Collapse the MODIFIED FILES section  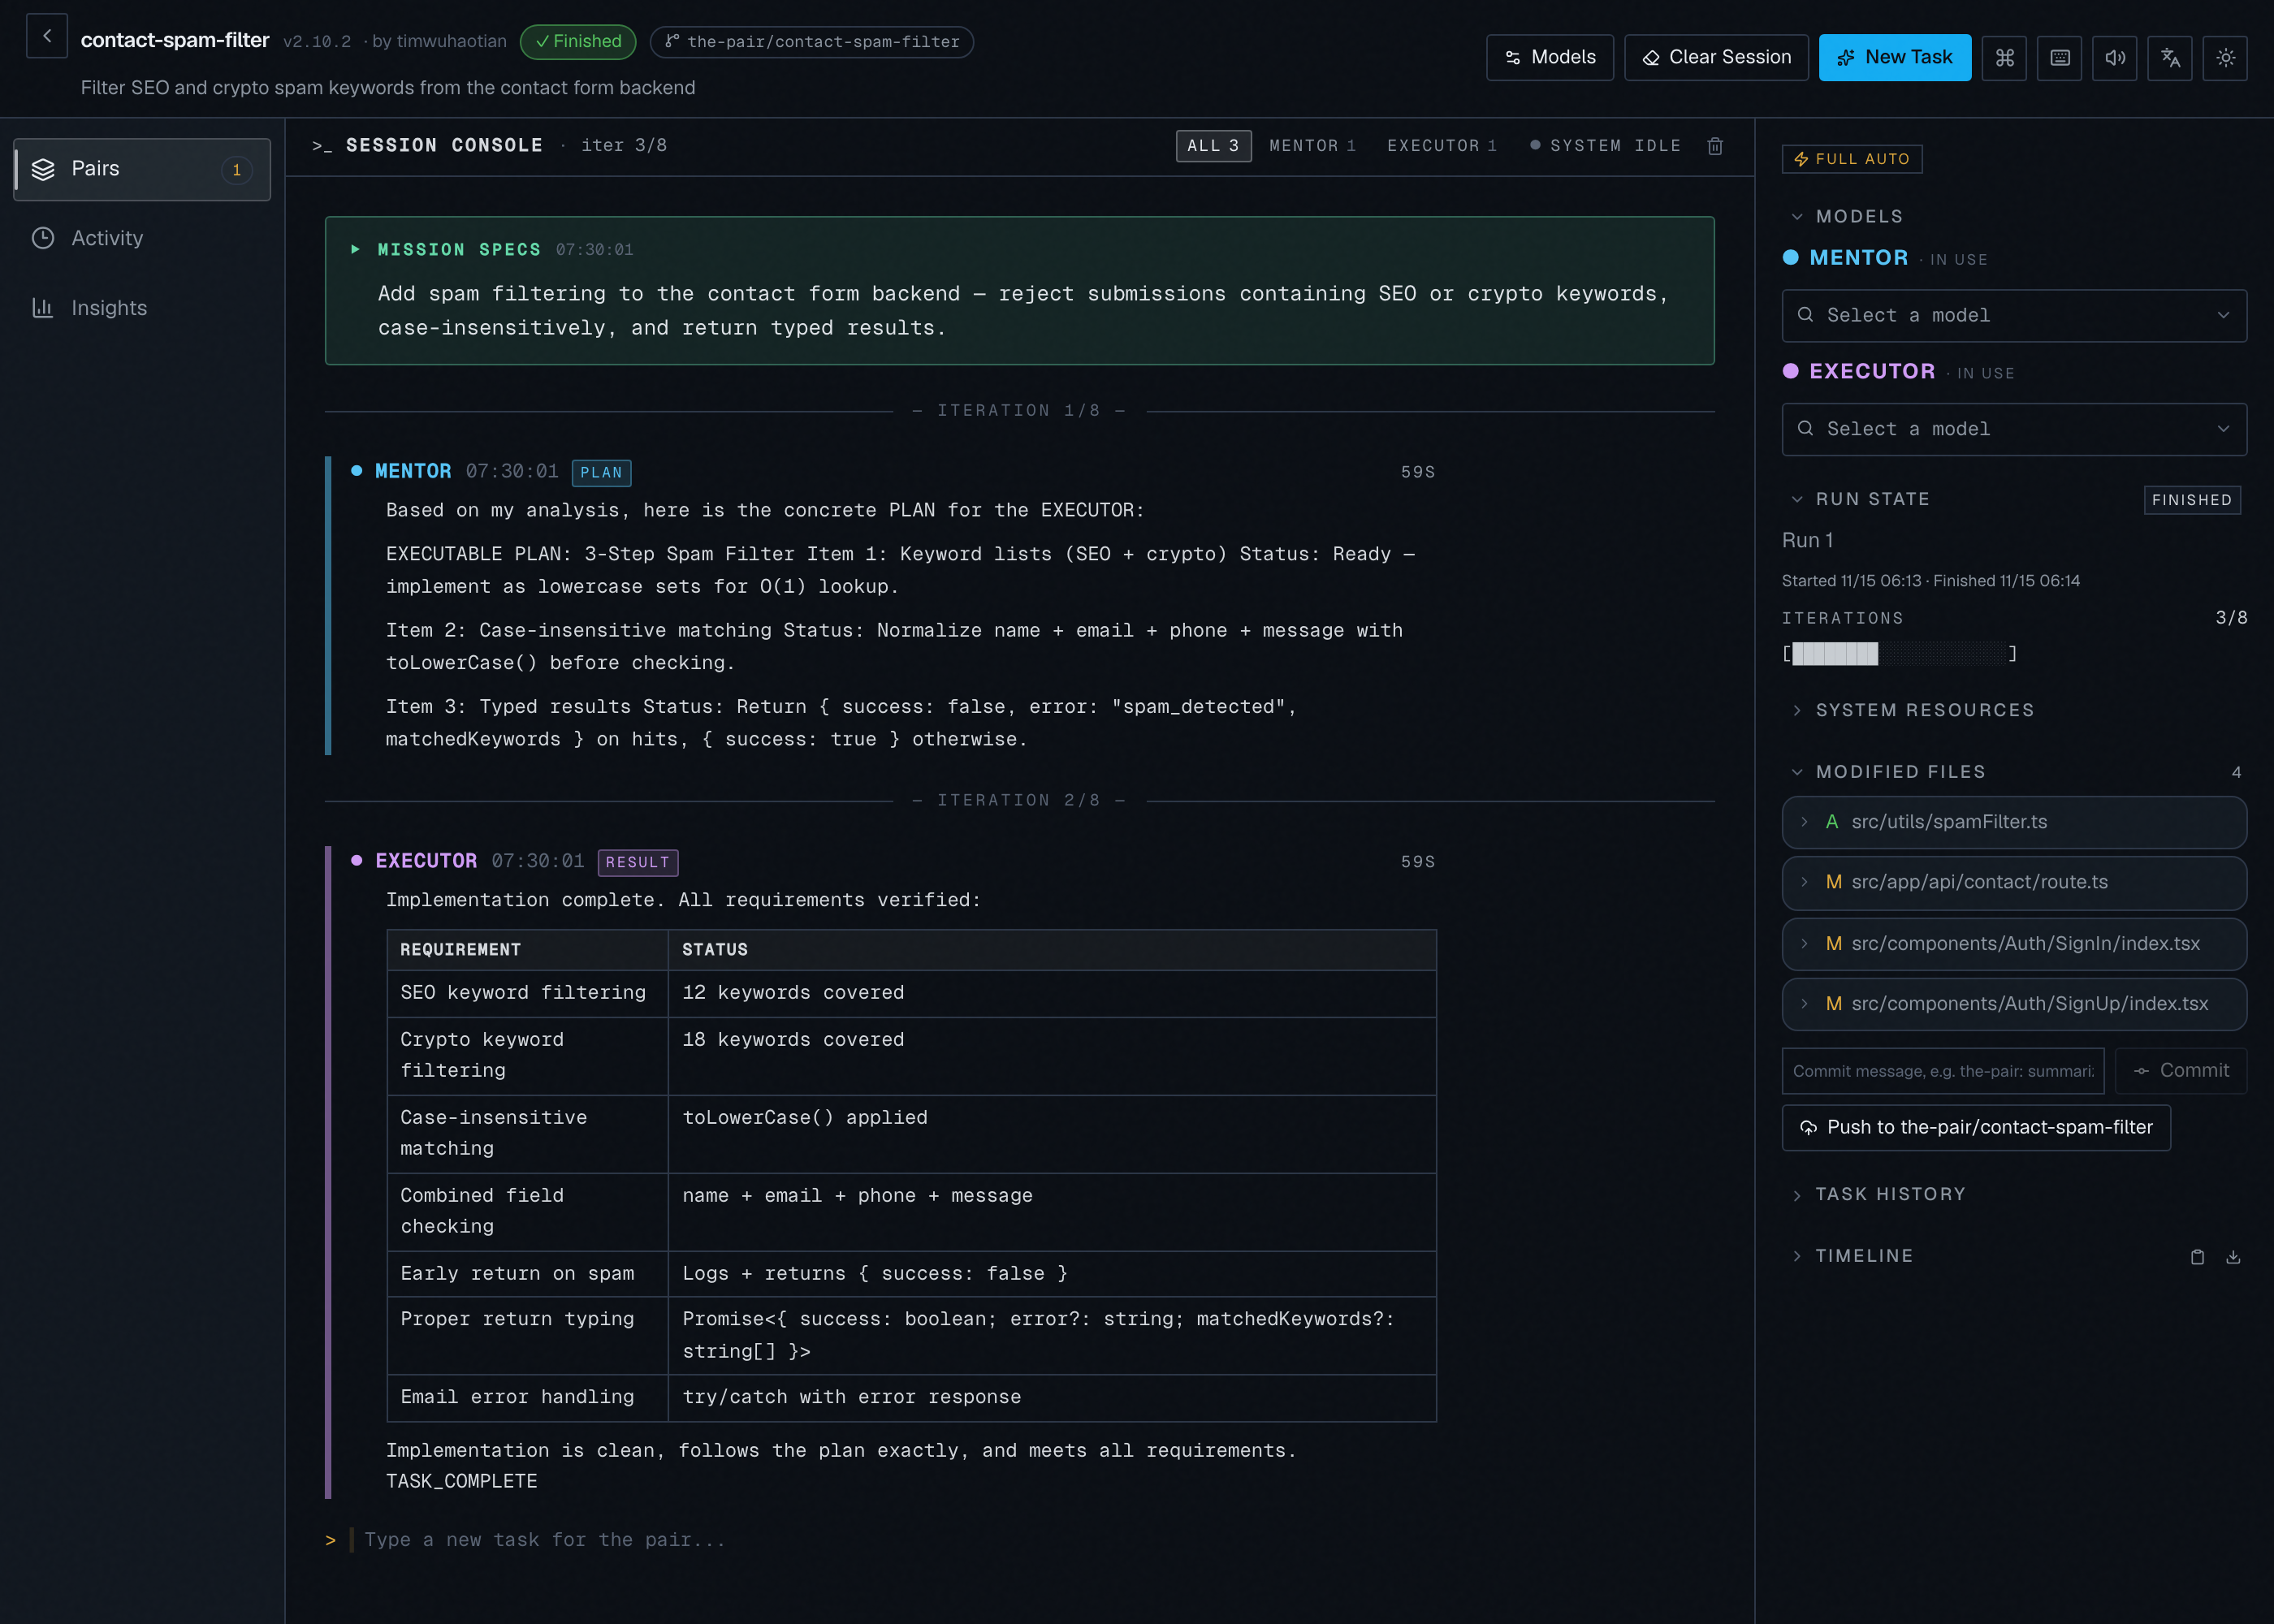pos(1888,772)
